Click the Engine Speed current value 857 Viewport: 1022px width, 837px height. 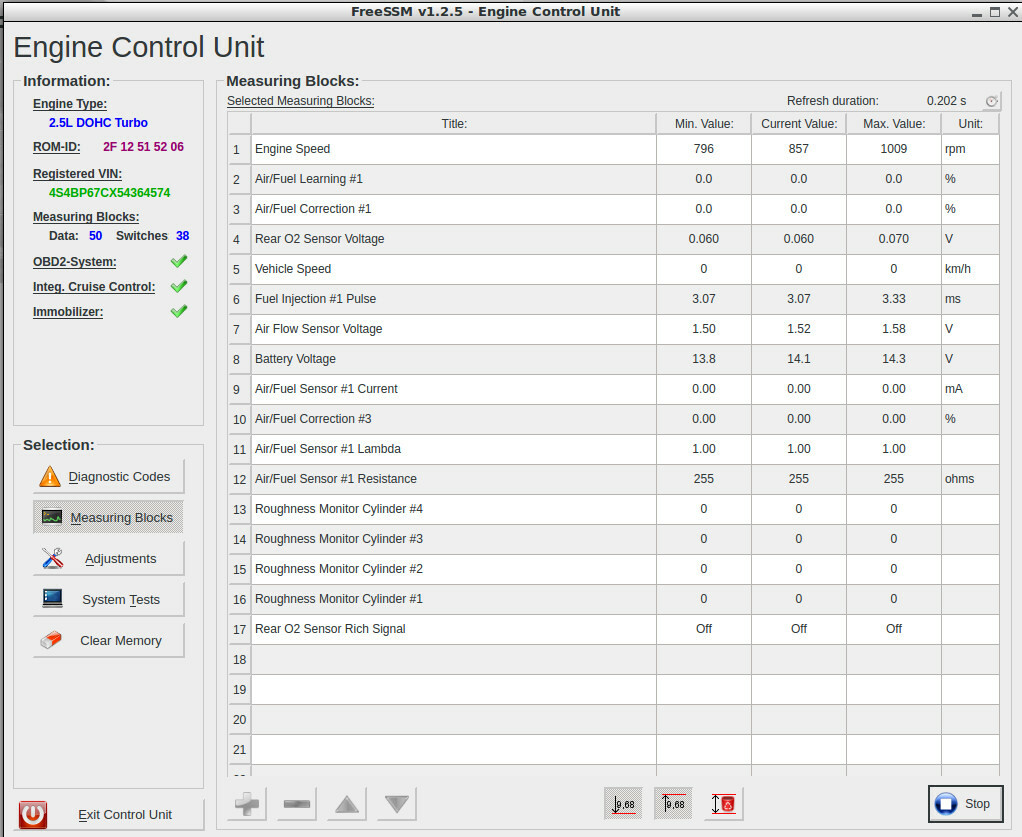pyautogui.click(x=799, y=149)
